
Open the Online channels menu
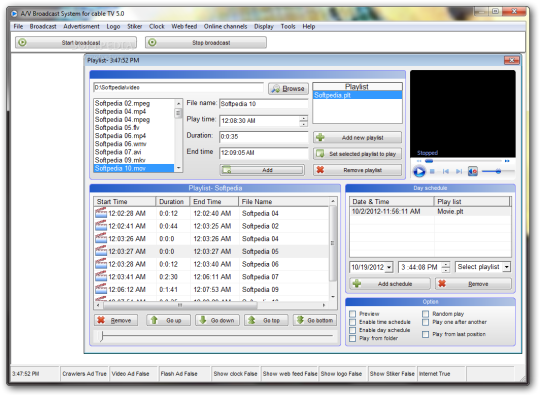[225, 27]
